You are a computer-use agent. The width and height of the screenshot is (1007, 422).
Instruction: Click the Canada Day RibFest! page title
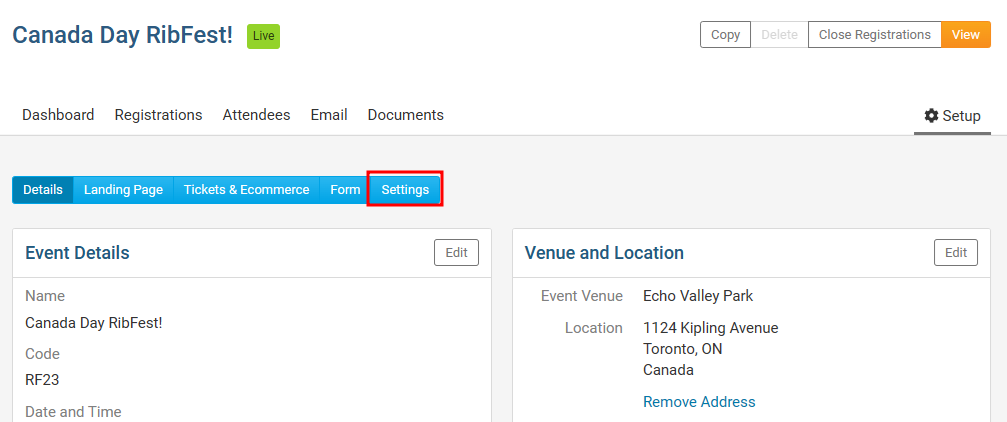click(122, 35)
